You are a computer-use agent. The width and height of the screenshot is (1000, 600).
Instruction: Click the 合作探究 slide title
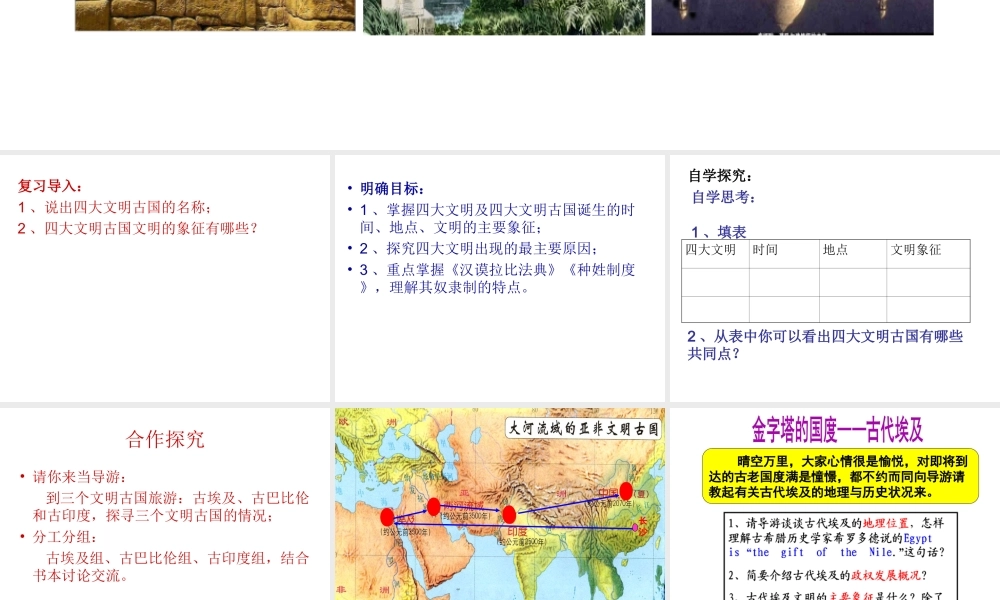[165, 438]
